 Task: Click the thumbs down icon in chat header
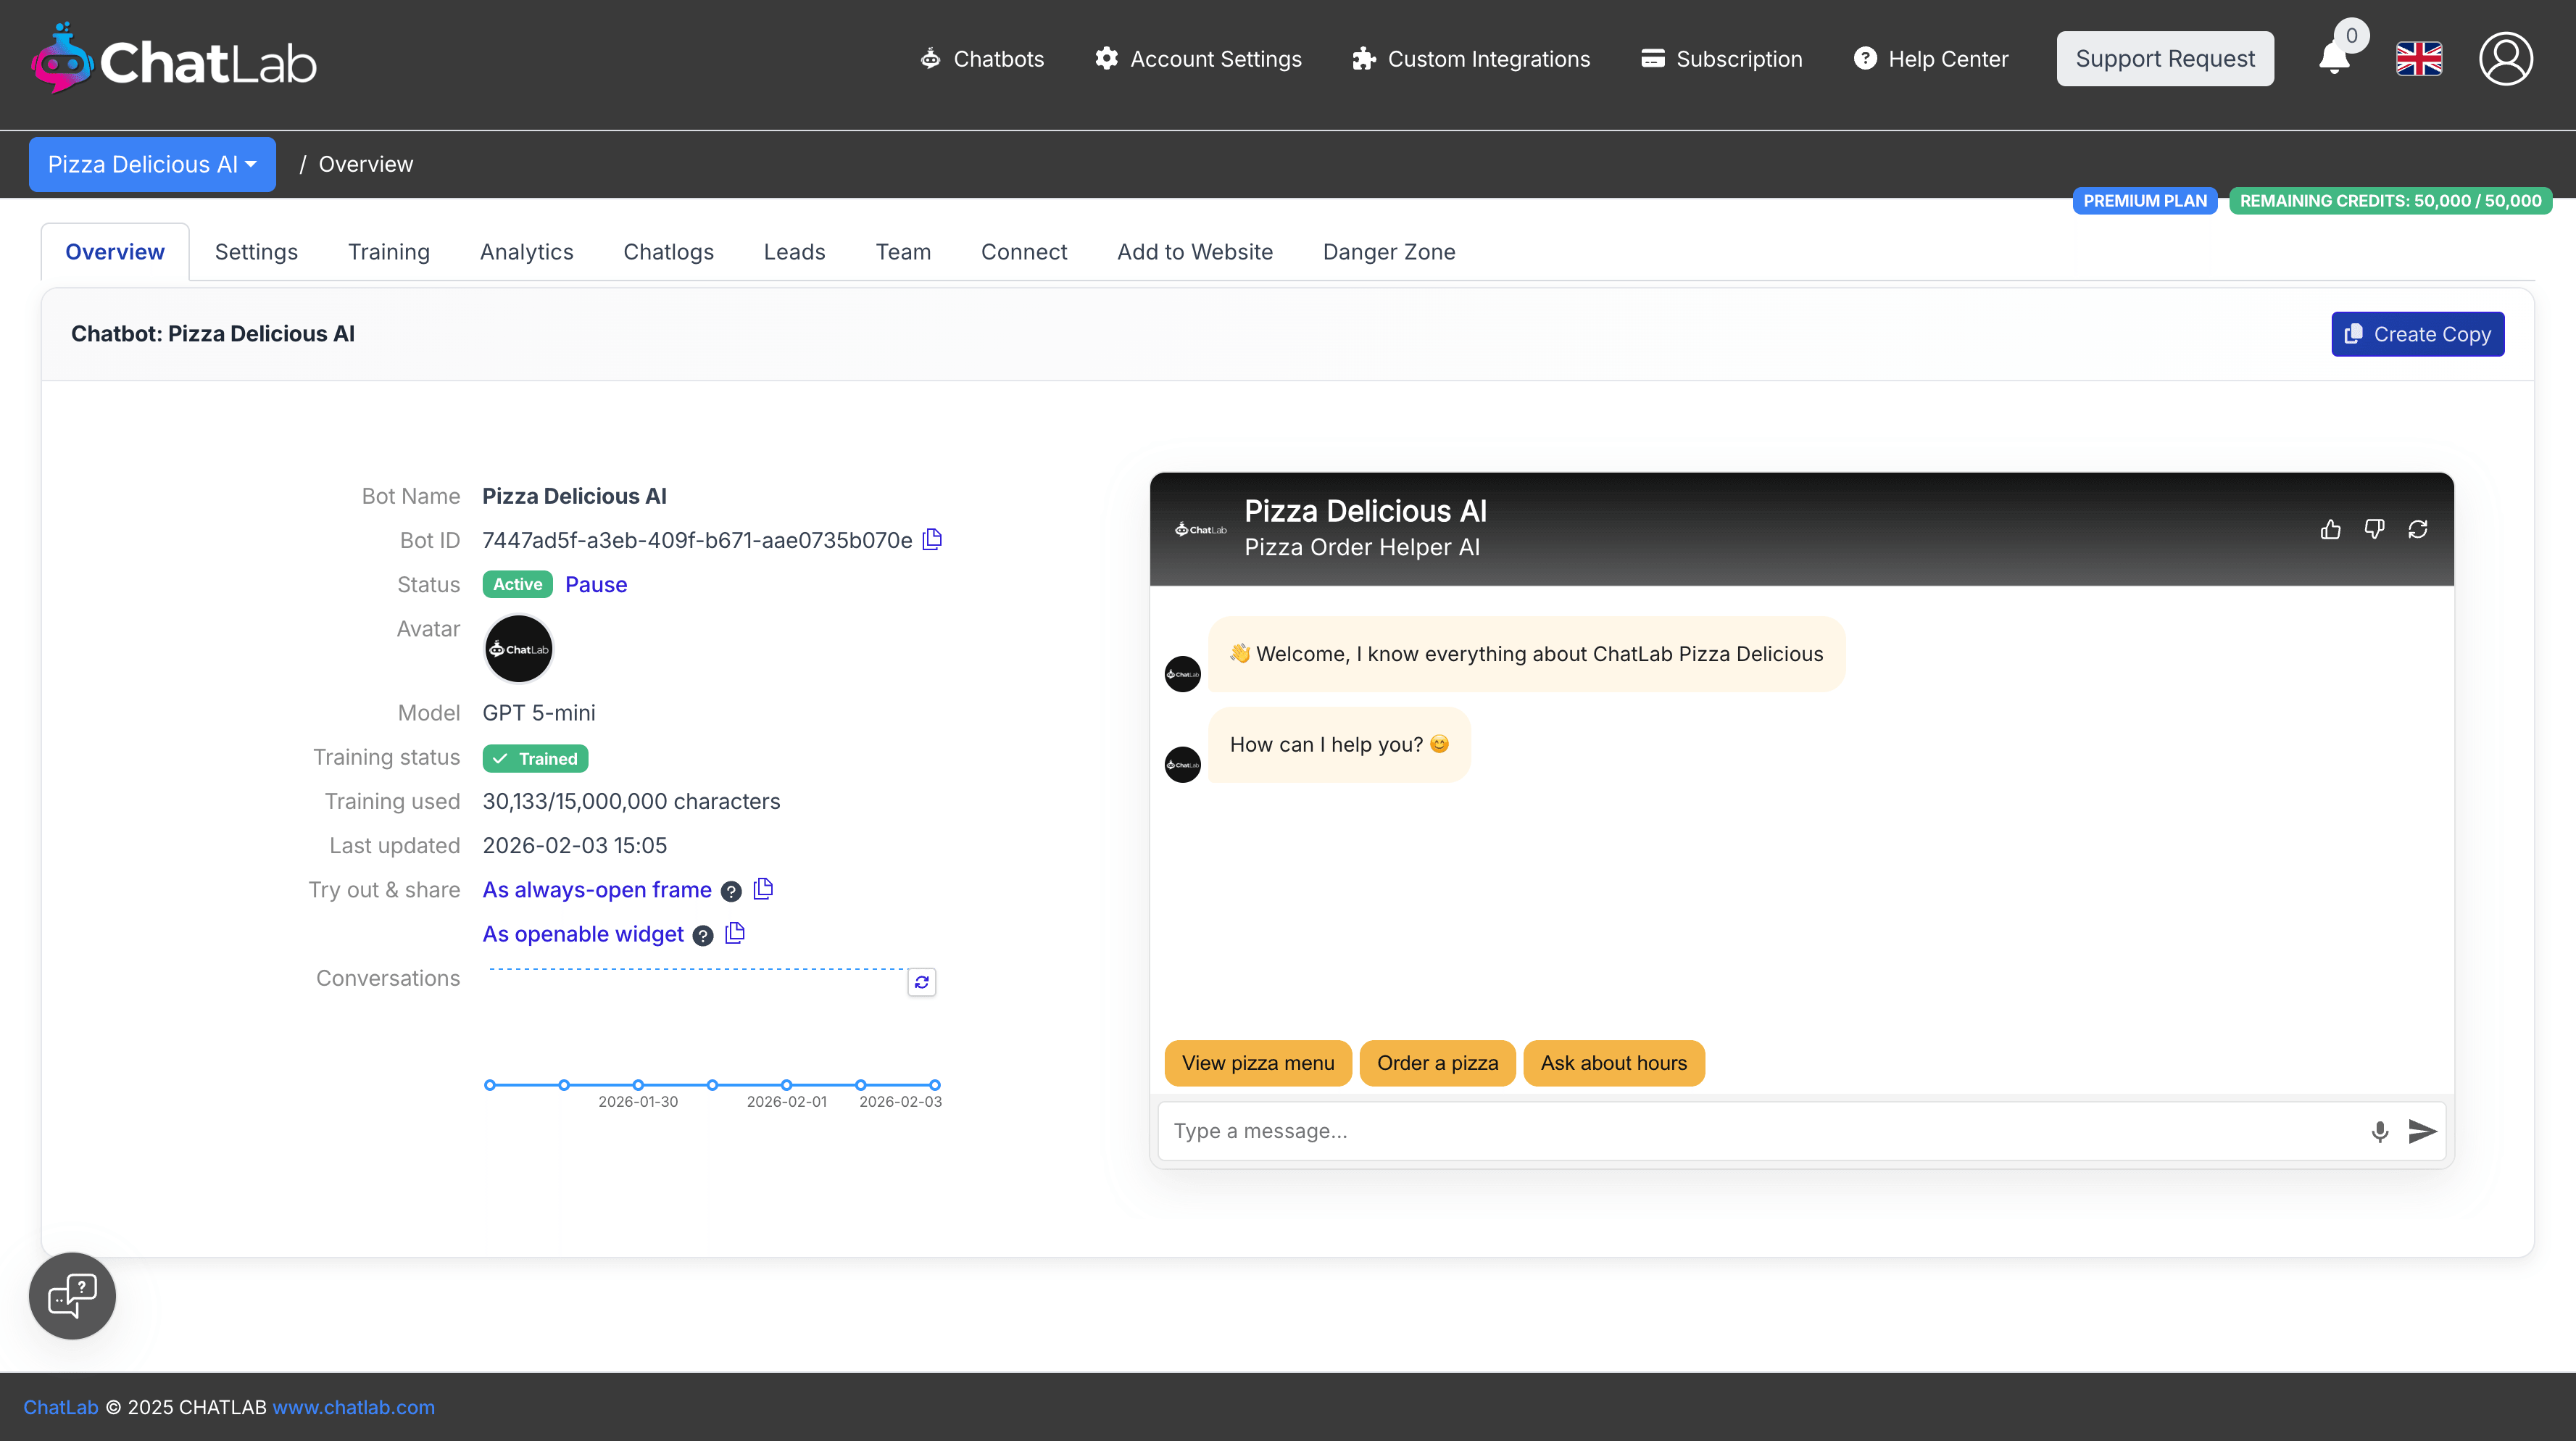pos(2374,529)
